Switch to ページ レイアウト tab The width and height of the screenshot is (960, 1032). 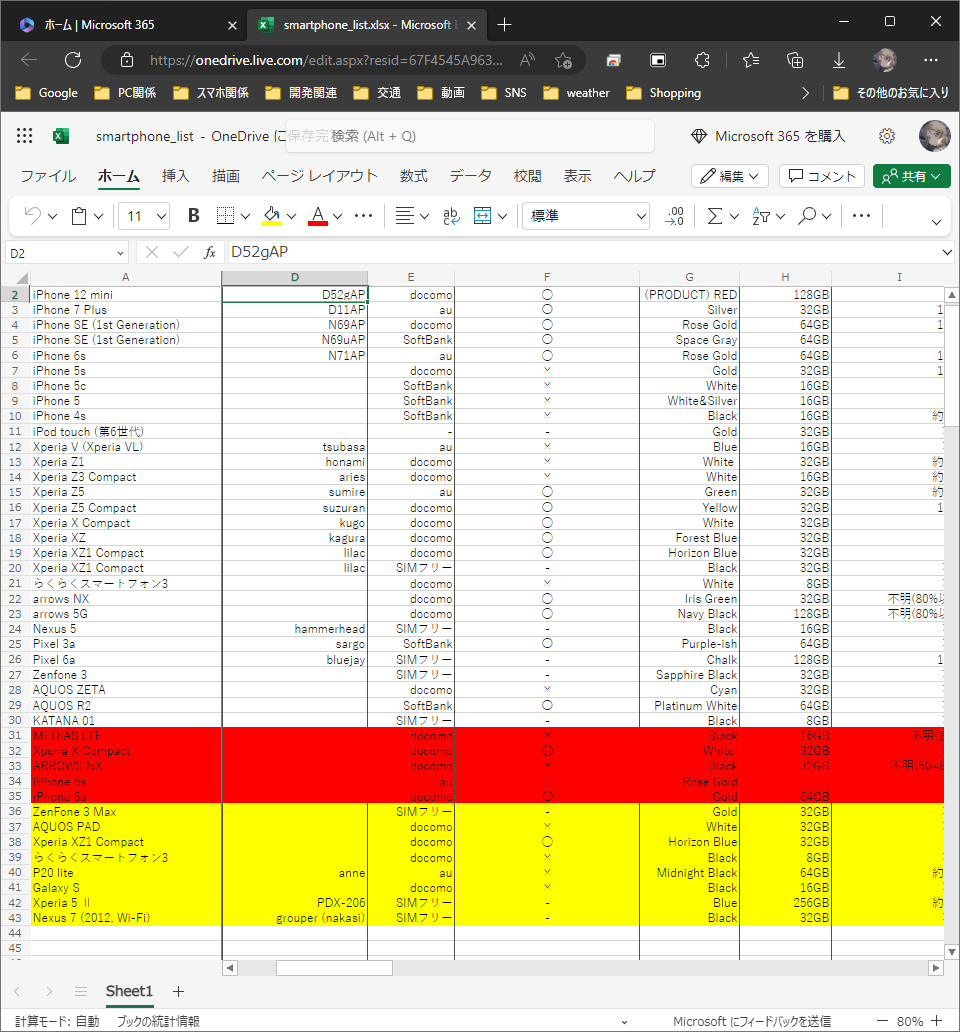[320, 176]
